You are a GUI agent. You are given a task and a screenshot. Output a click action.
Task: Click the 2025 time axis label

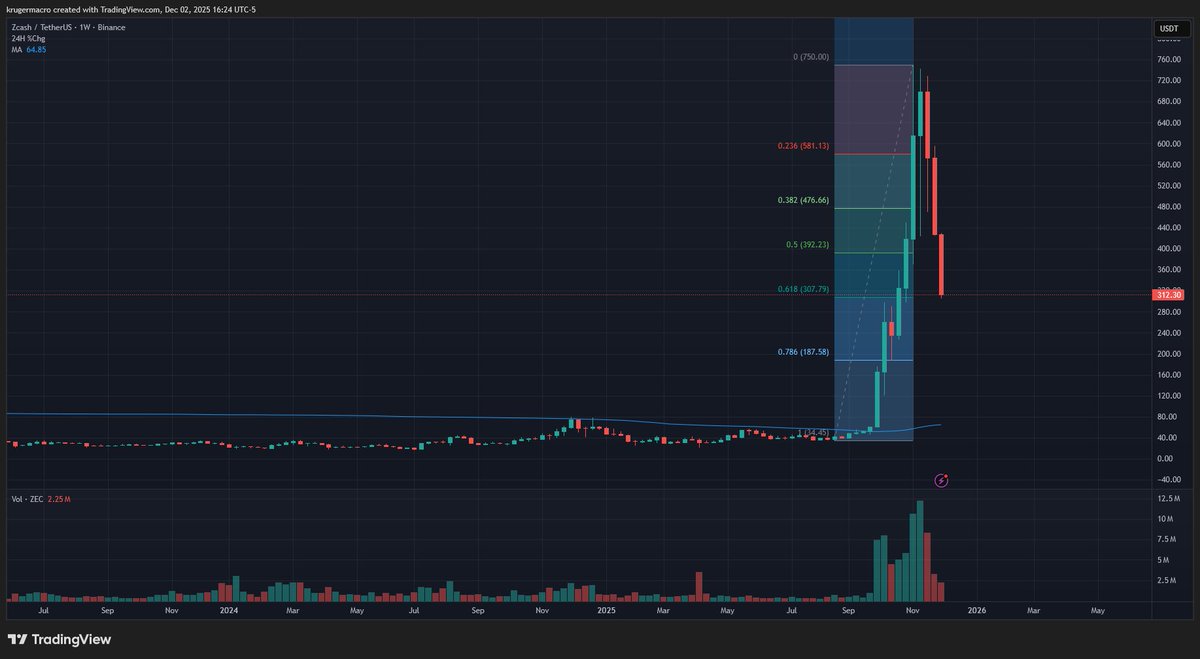tap(606, 609)
